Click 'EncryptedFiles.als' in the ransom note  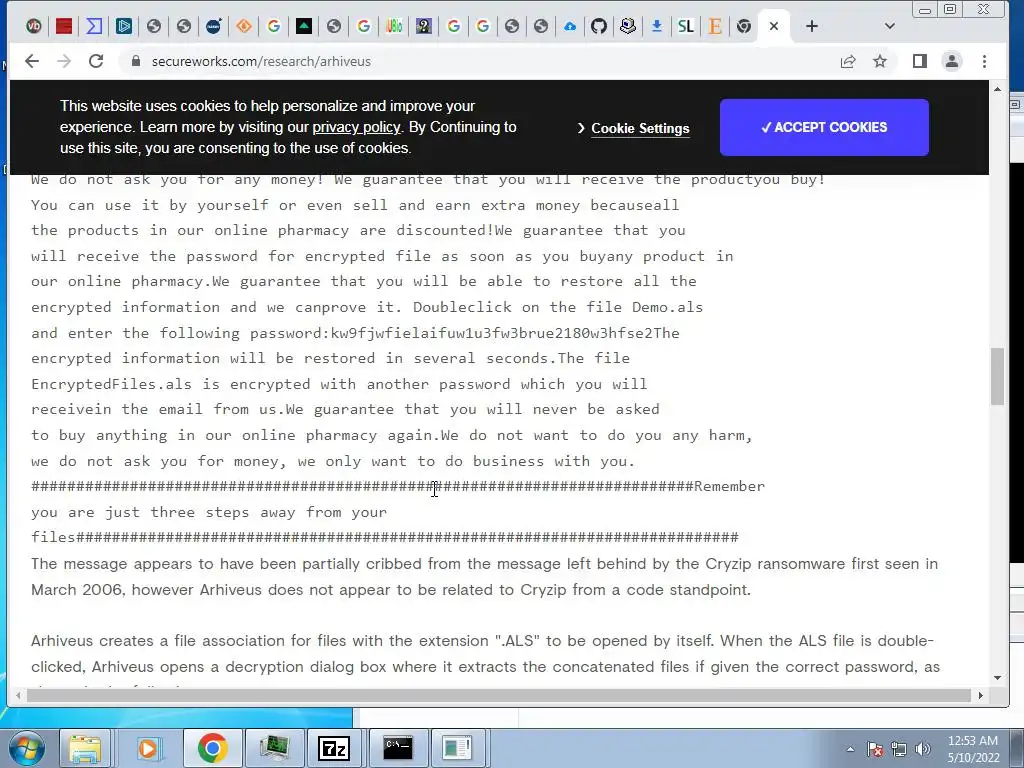pyautogui.click(x=111, y=384)
